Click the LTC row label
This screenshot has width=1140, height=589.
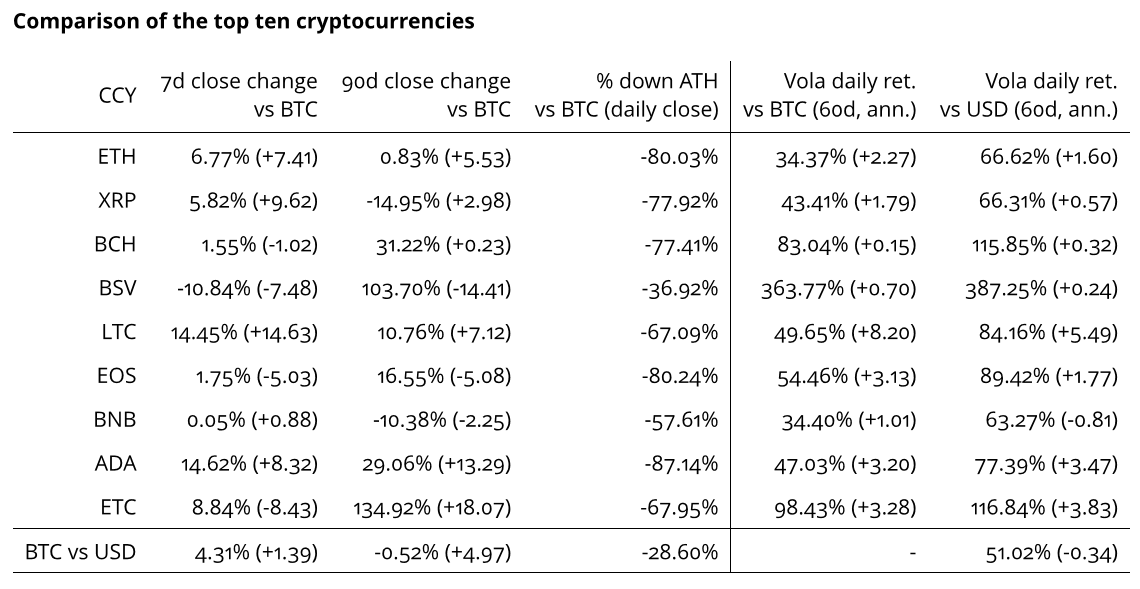pyautogui.click(x=118, y=333)
